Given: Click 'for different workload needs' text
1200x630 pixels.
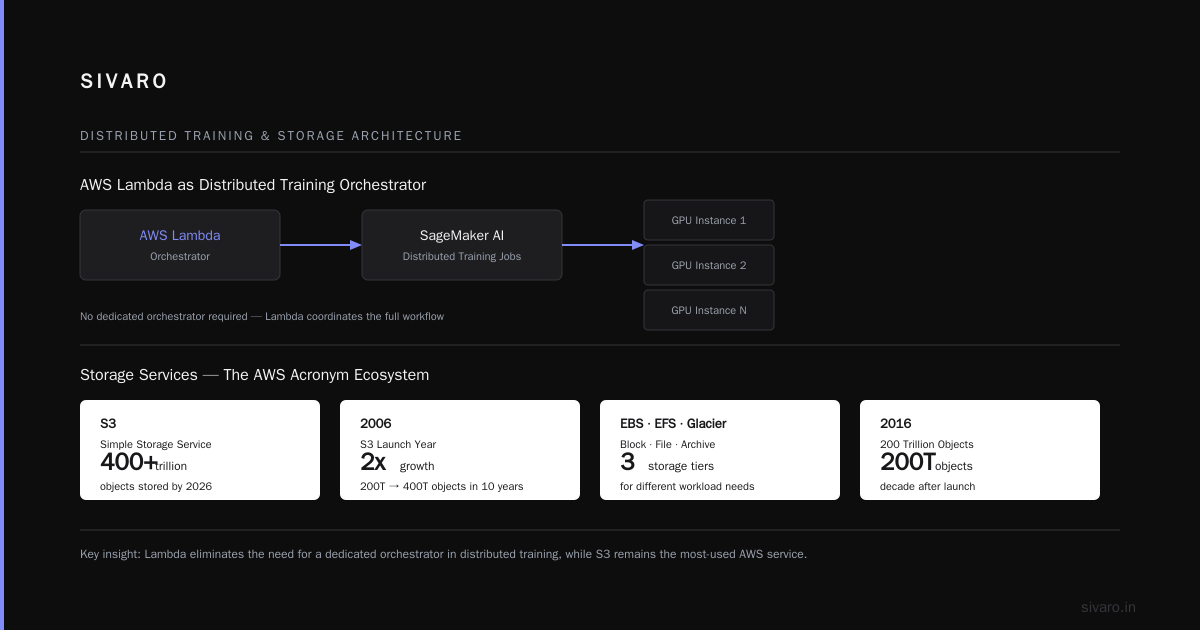Looking at the screenshot, I should pos(687,486).
